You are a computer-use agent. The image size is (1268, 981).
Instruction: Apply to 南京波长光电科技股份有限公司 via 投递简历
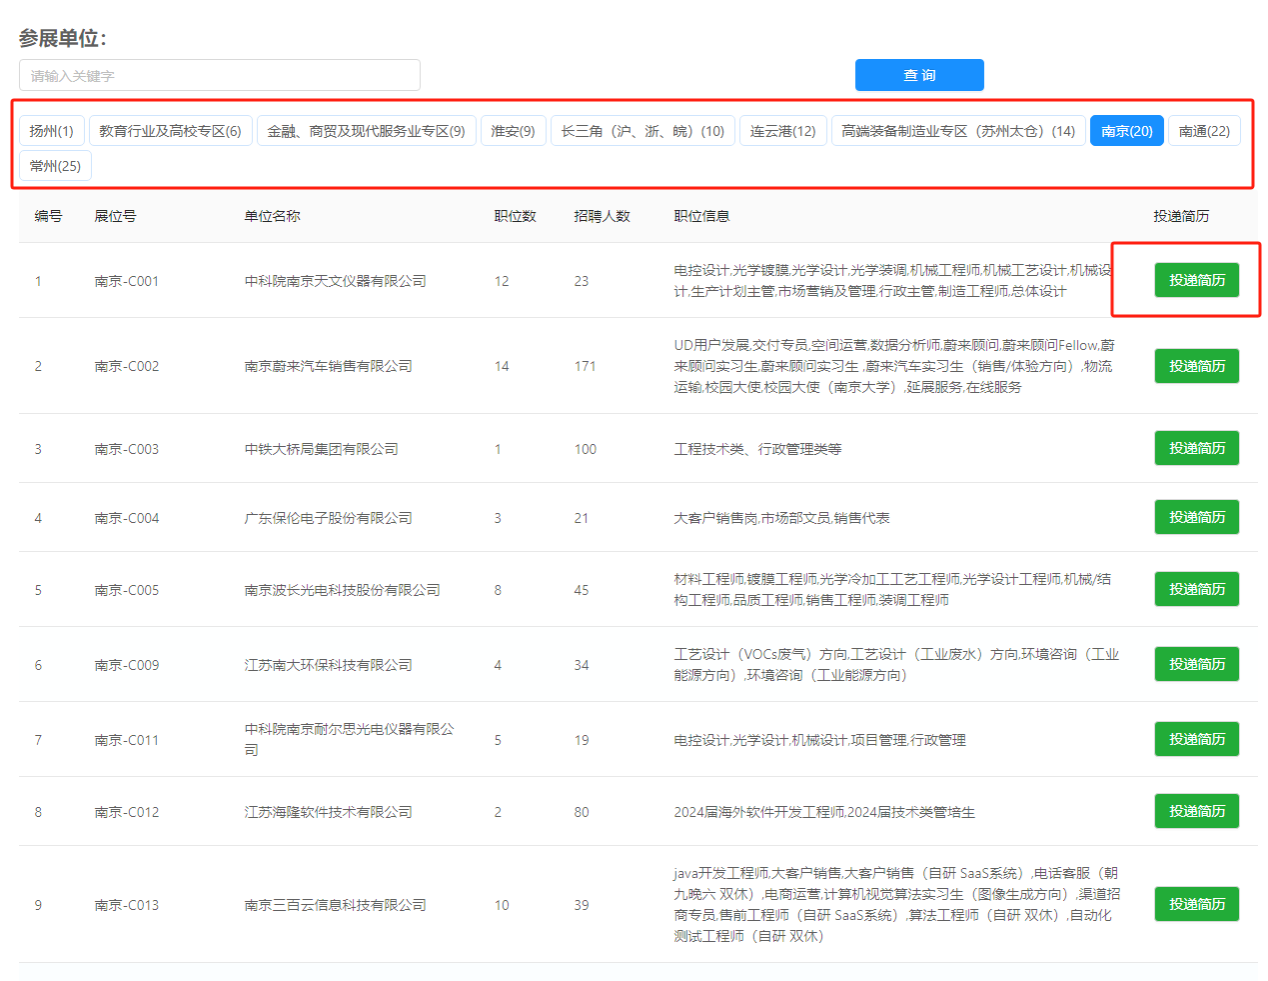[1196, 589]
